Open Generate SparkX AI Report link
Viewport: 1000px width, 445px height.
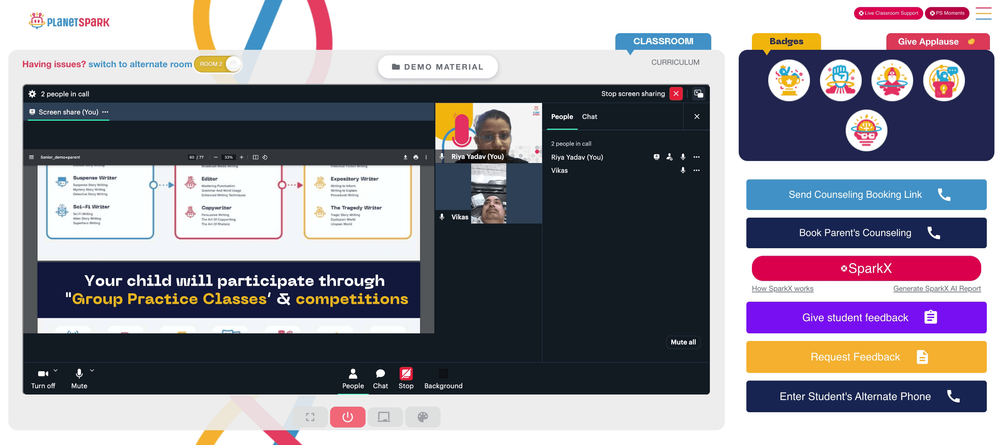(937, 289)
